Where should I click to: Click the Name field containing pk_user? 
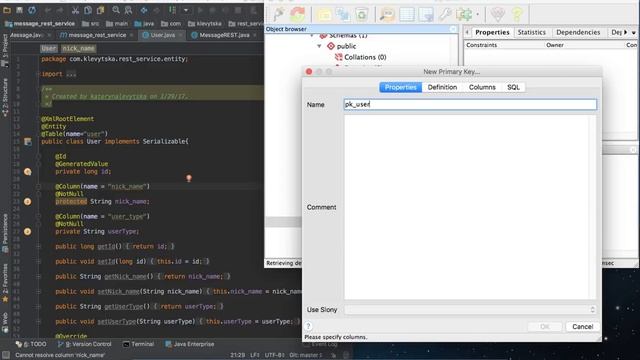click(470, 104)
